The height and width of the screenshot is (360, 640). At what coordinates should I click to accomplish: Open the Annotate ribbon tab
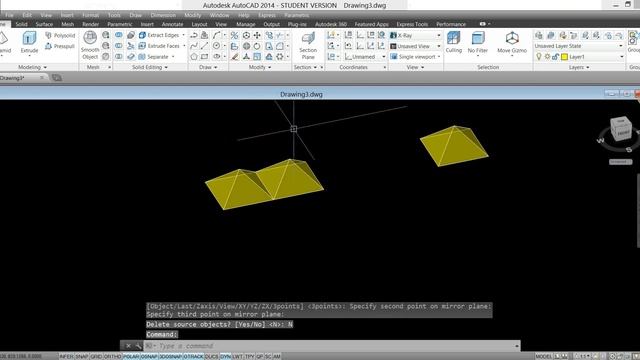(172, 24)
